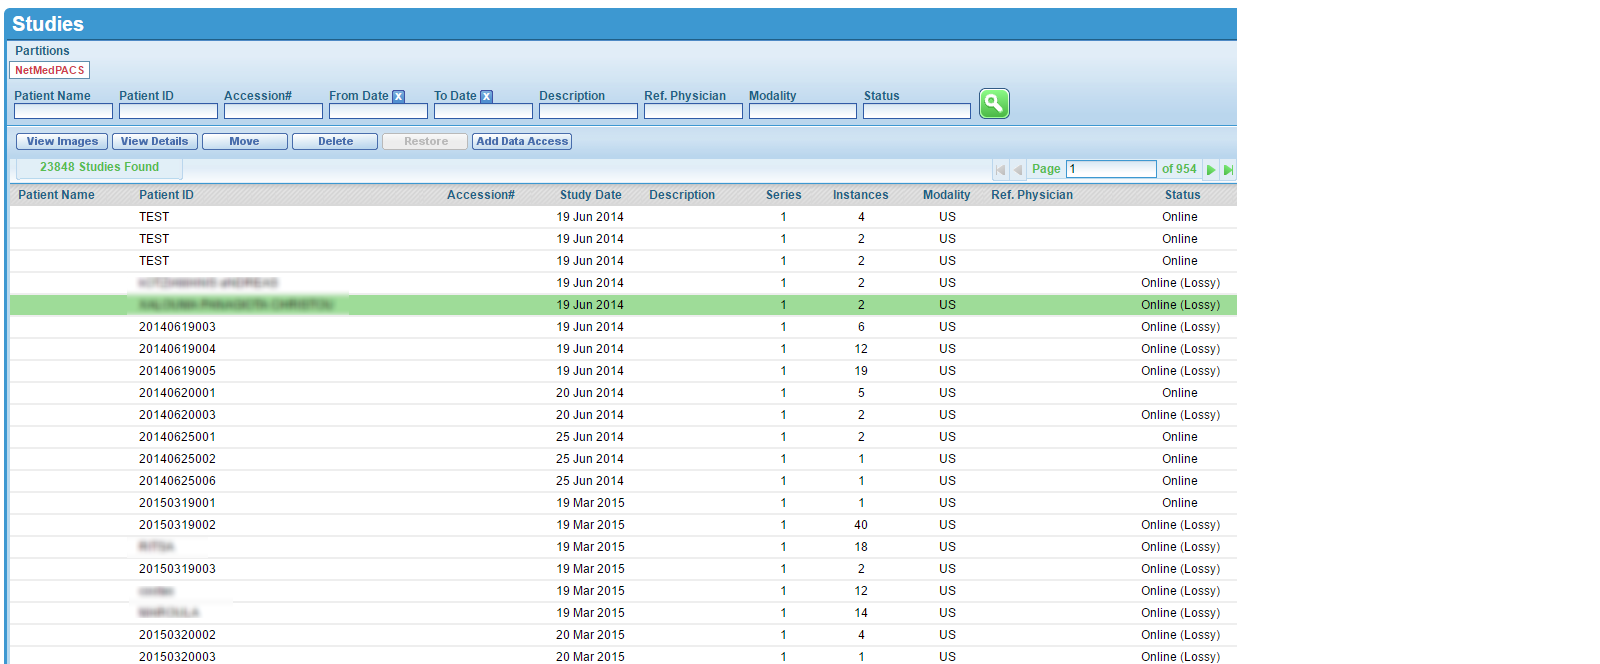Click the View Images button
The image size is (1600, 664).
(x=62, y=141)
